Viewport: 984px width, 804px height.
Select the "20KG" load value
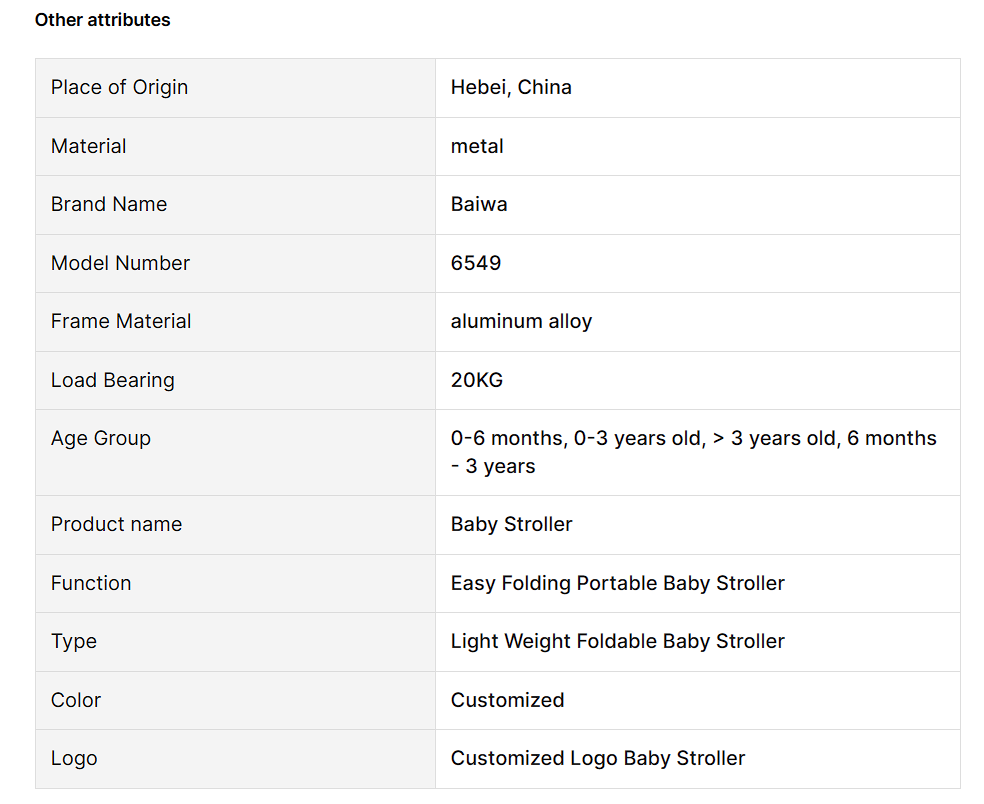pyautogui.click(x=477, y=380)
